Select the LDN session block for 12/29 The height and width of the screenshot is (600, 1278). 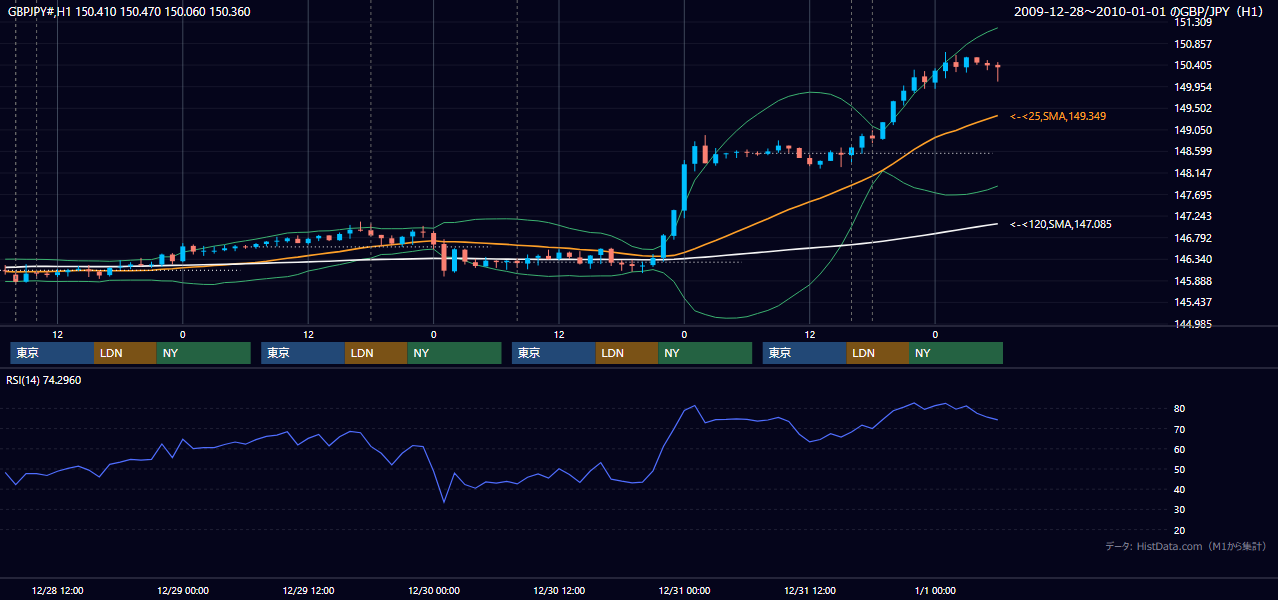point(376,353)
